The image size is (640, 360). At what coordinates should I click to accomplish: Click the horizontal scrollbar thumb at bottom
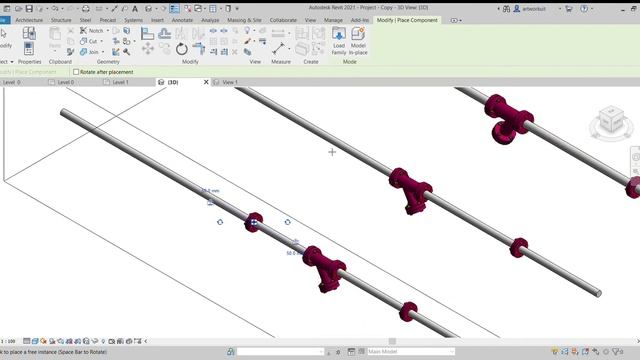[392, 341]
